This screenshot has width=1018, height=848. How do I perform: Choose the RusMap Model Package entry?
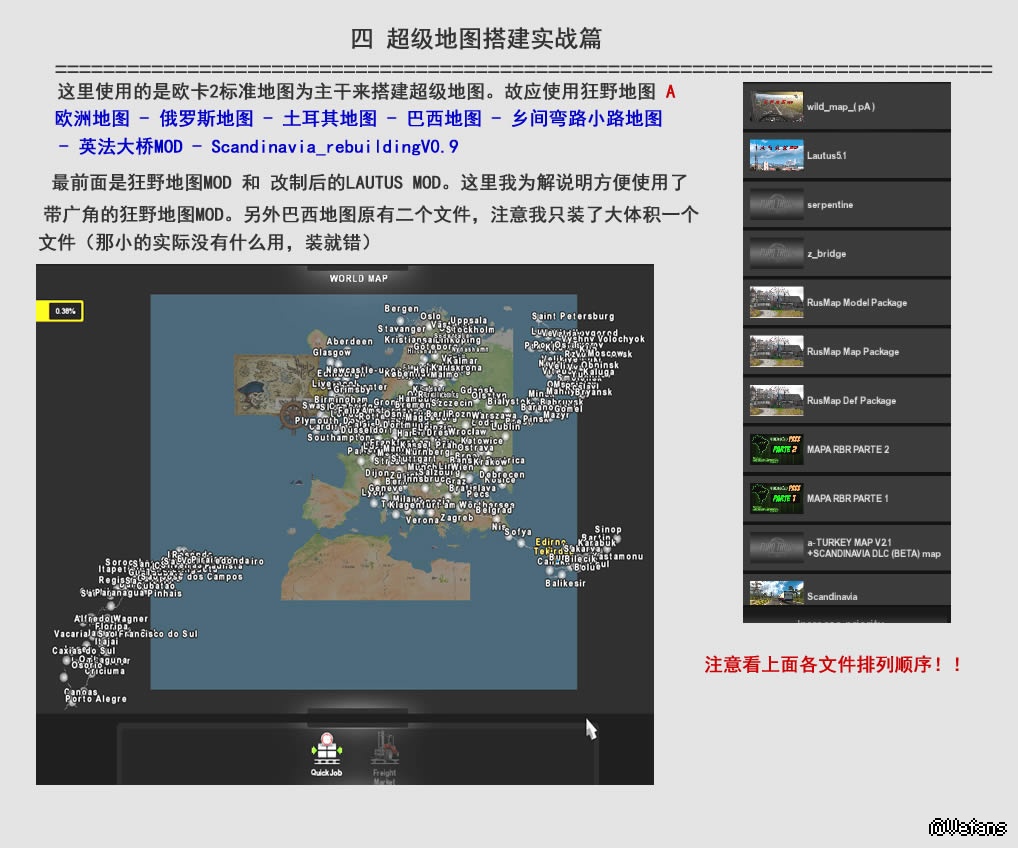[x=846, y=302]
